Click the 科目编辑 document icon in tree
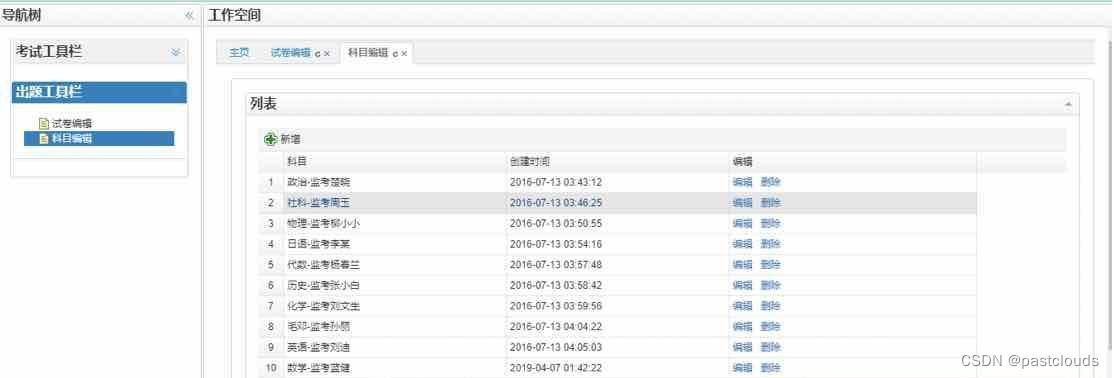This screenshot has height=378, width=1114. click(43, 139)
